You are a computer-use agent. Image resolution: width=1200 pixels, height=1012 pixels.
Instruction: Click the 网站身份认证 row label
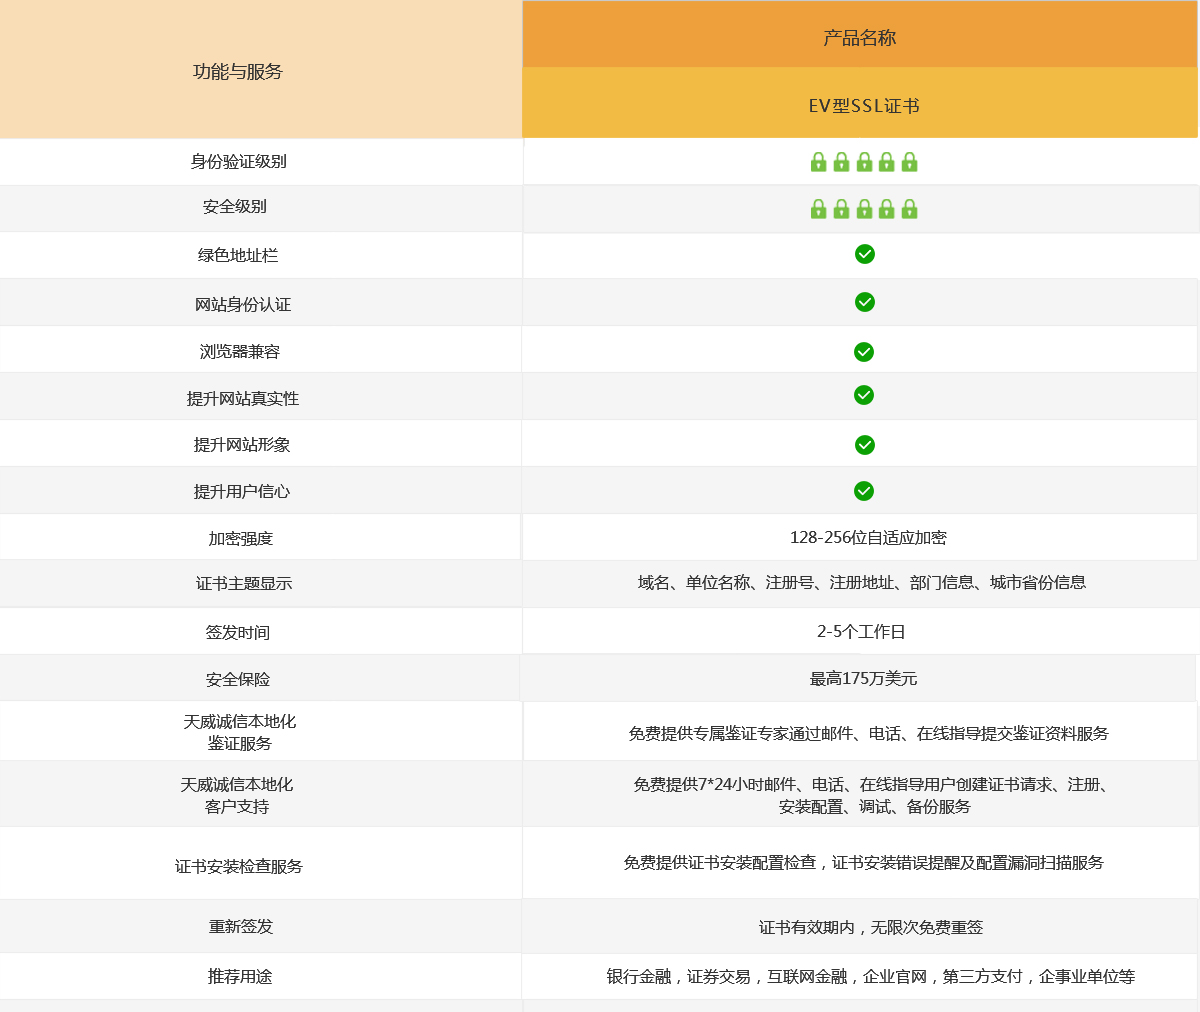pos(243,304)
